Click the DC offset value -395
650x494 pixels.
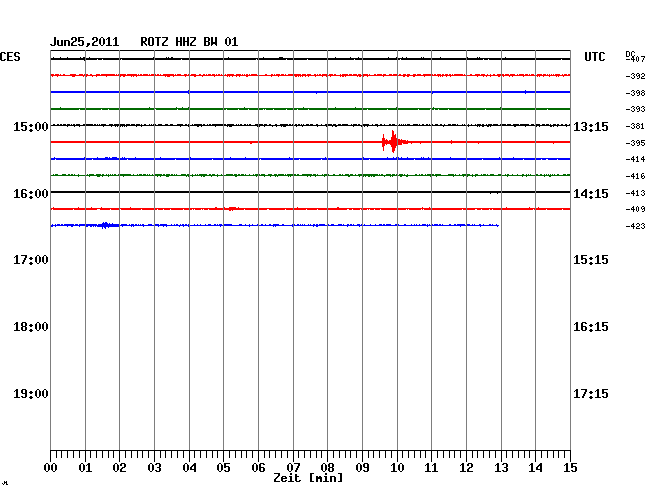635,143
